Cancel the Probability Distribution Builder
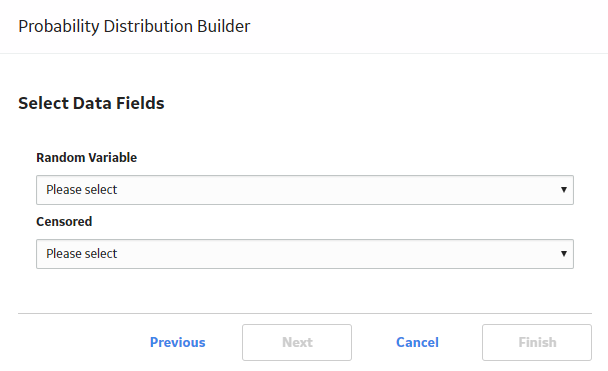The width and height of the screenshot is (608, 371). coord(417,342)
